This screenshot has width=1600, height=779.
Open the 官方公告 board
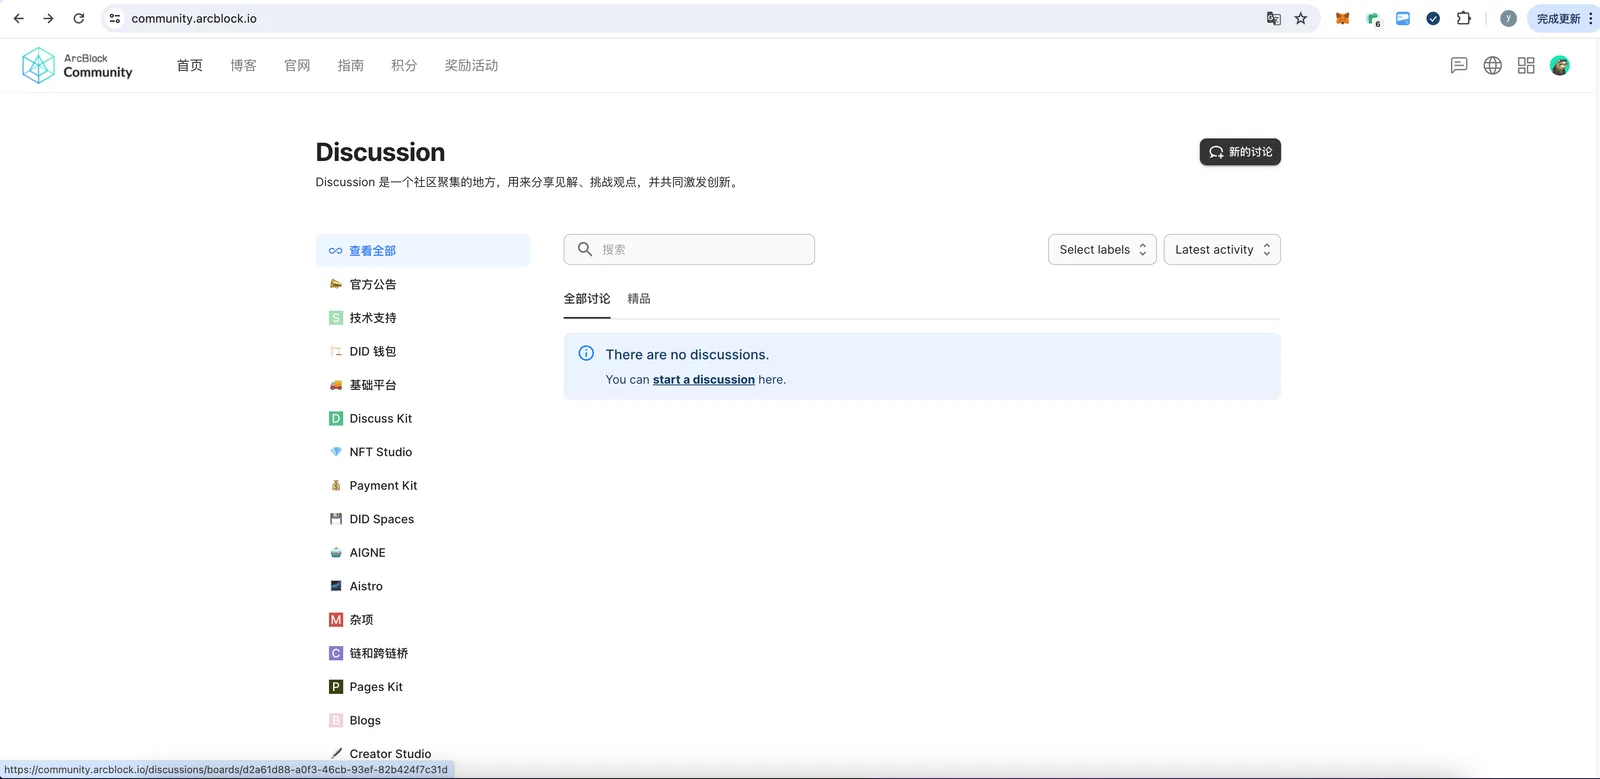[x=423, y=284]
